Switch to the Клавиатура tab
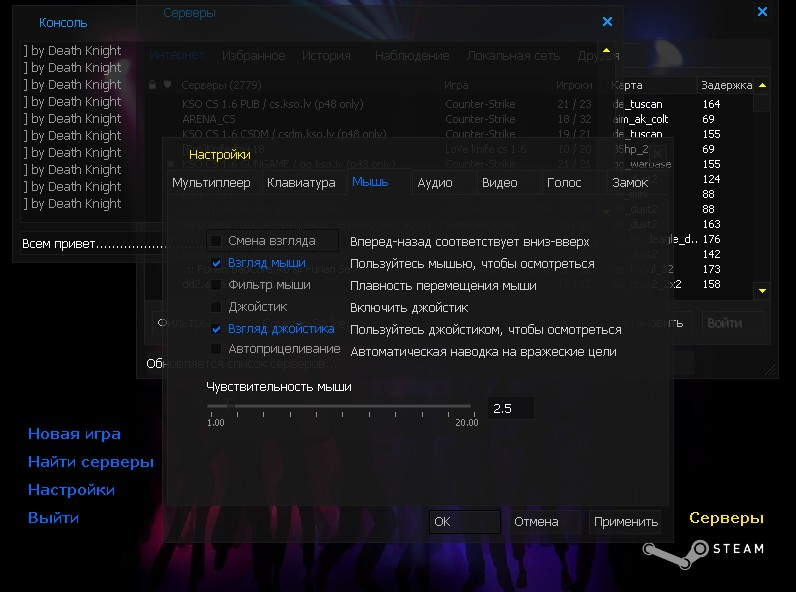The height and width of the screenshot is (592, 796). coord(301,183)
